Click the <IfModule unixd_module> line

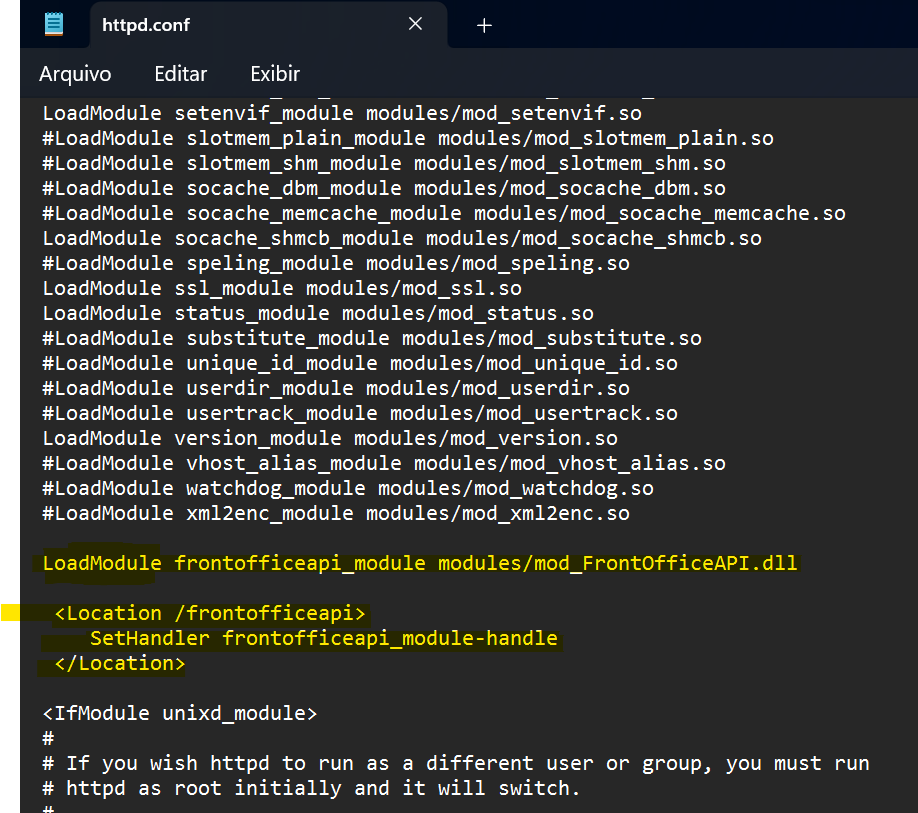pyautogui.click(x=180, y=713)
